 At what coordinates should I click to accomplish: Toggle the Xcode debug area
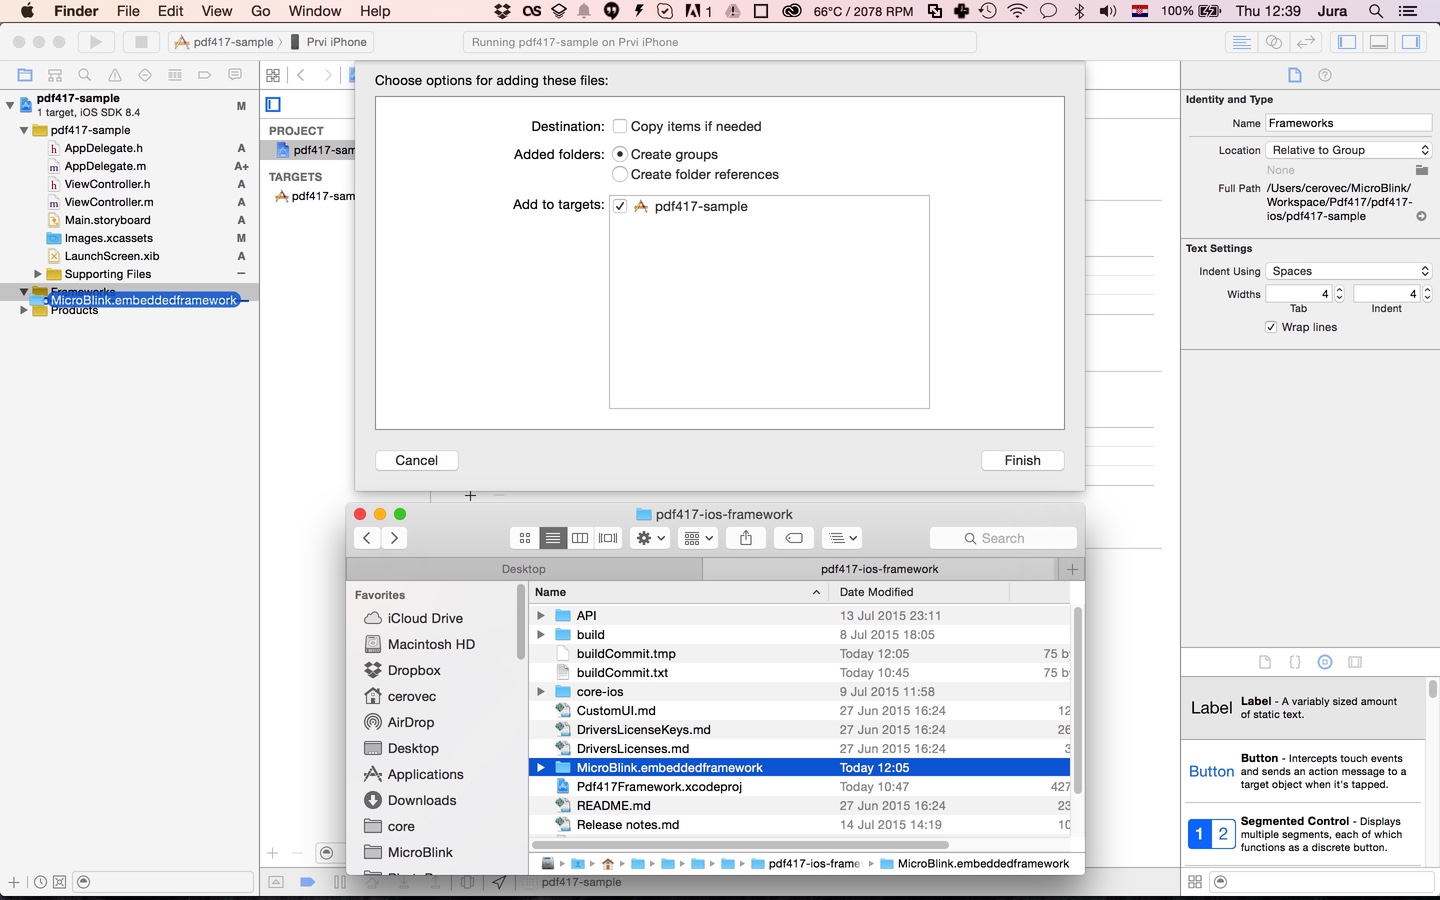(x=1379, y=42)
